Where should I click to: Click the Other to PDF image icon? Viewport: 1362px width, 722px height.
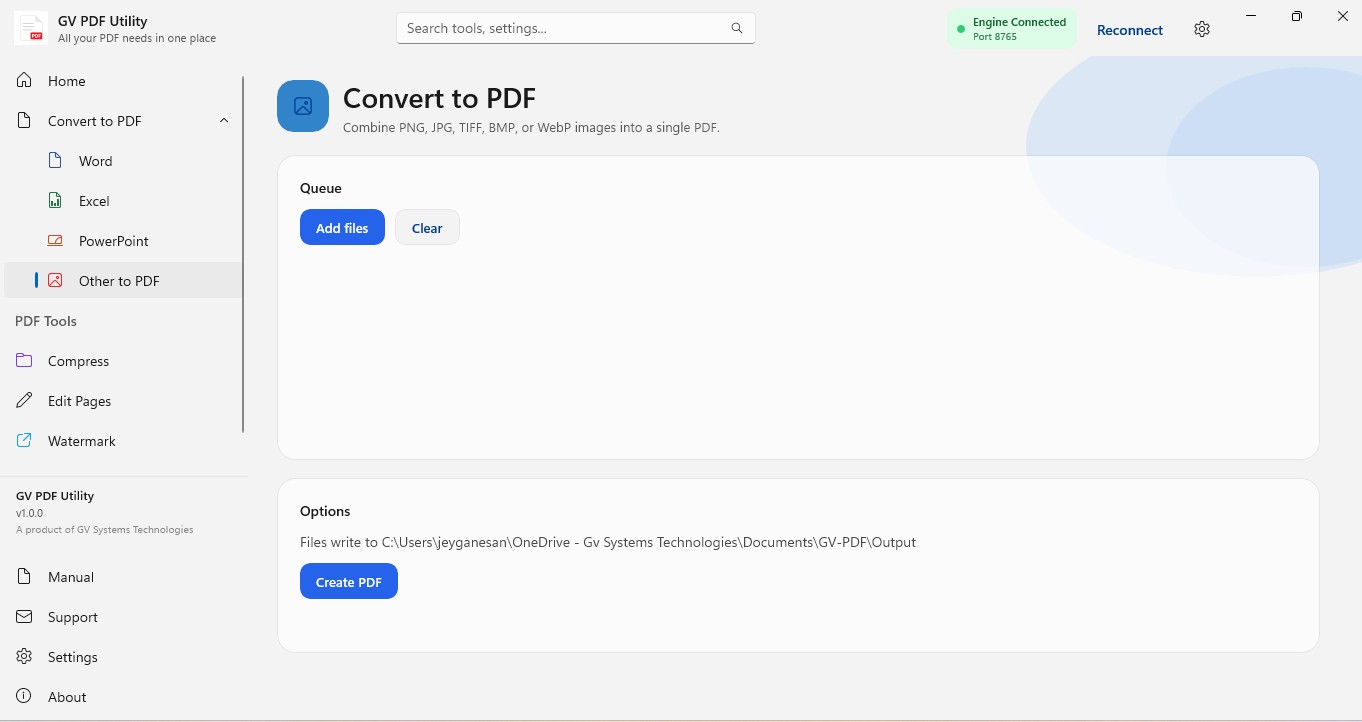pos(55,280)
